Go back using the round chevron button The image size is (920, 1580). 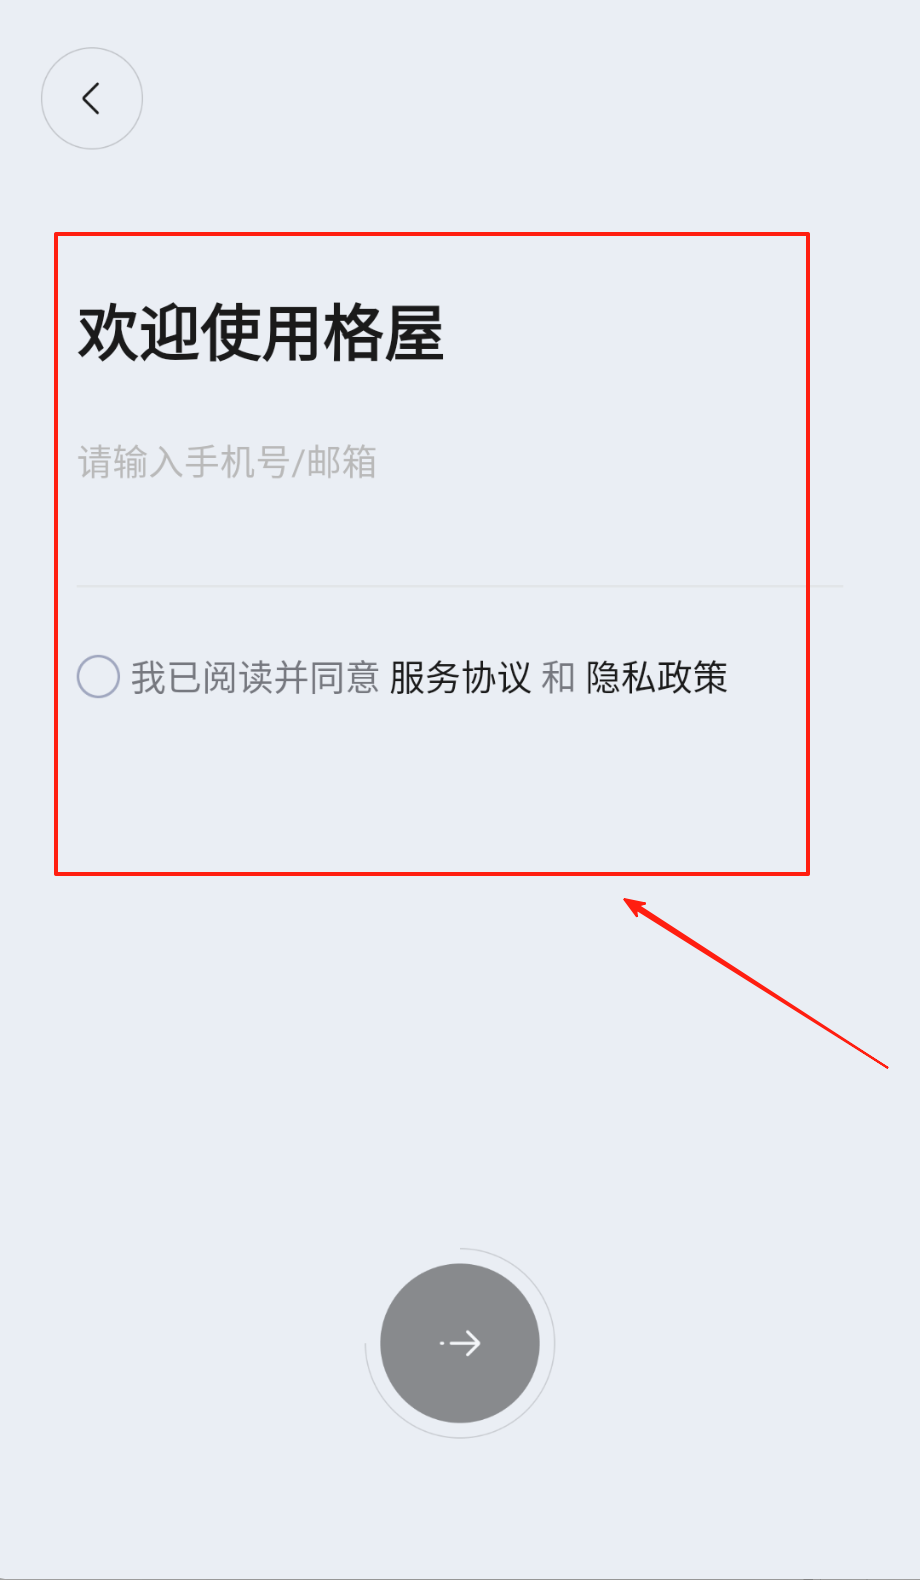coord(92,98)
